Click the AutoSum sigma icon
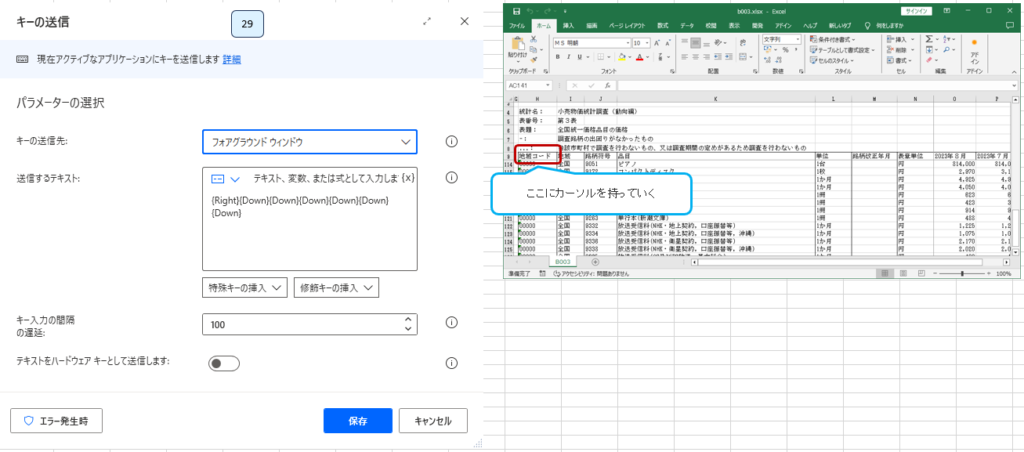 click(930, 38)
